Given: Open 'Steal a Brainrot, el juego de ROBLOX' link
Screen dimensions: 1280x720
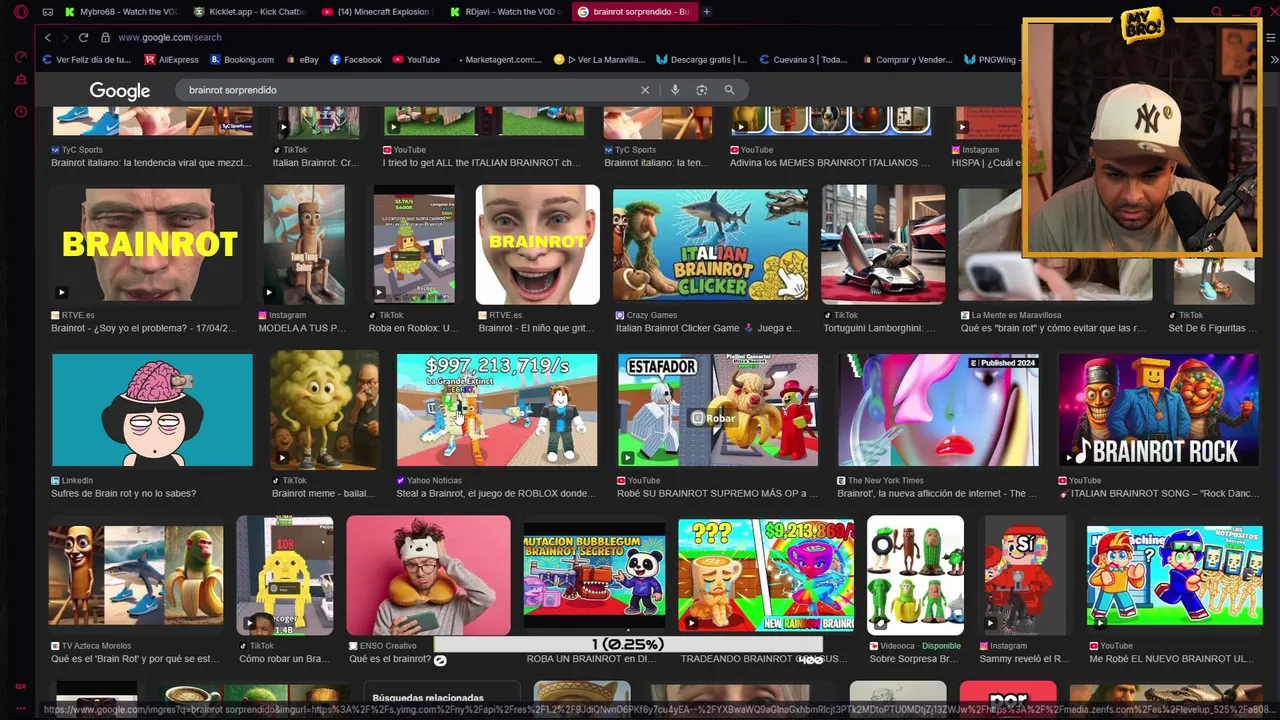Looking at the screenshot, I should [x=496, y=494].
